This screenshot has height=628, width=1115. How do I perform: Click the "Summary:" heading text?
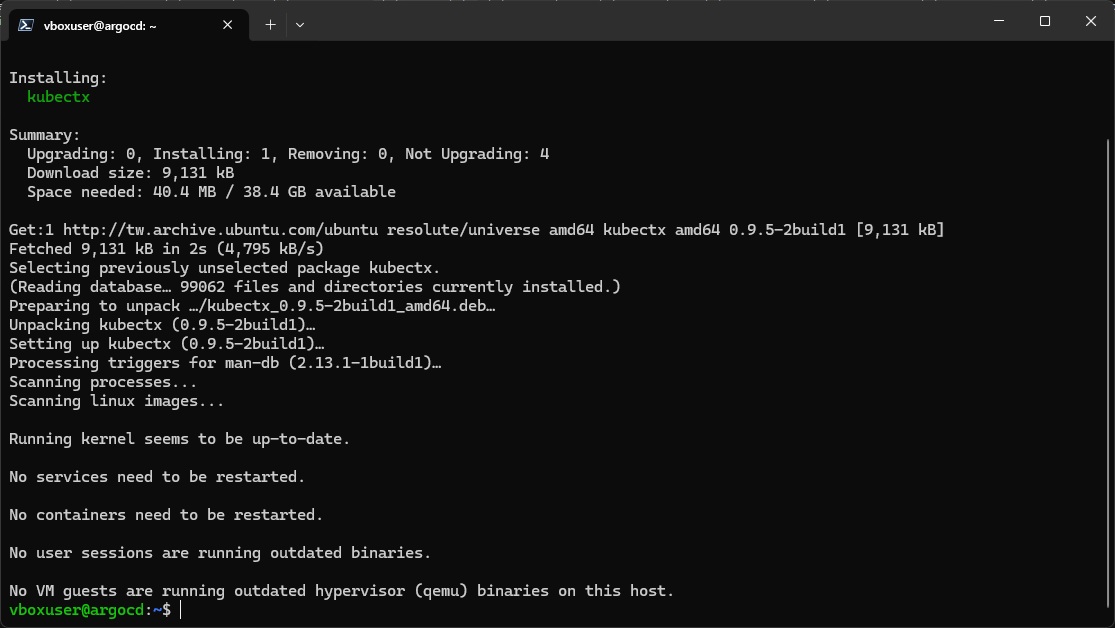[x=45, y=135]
